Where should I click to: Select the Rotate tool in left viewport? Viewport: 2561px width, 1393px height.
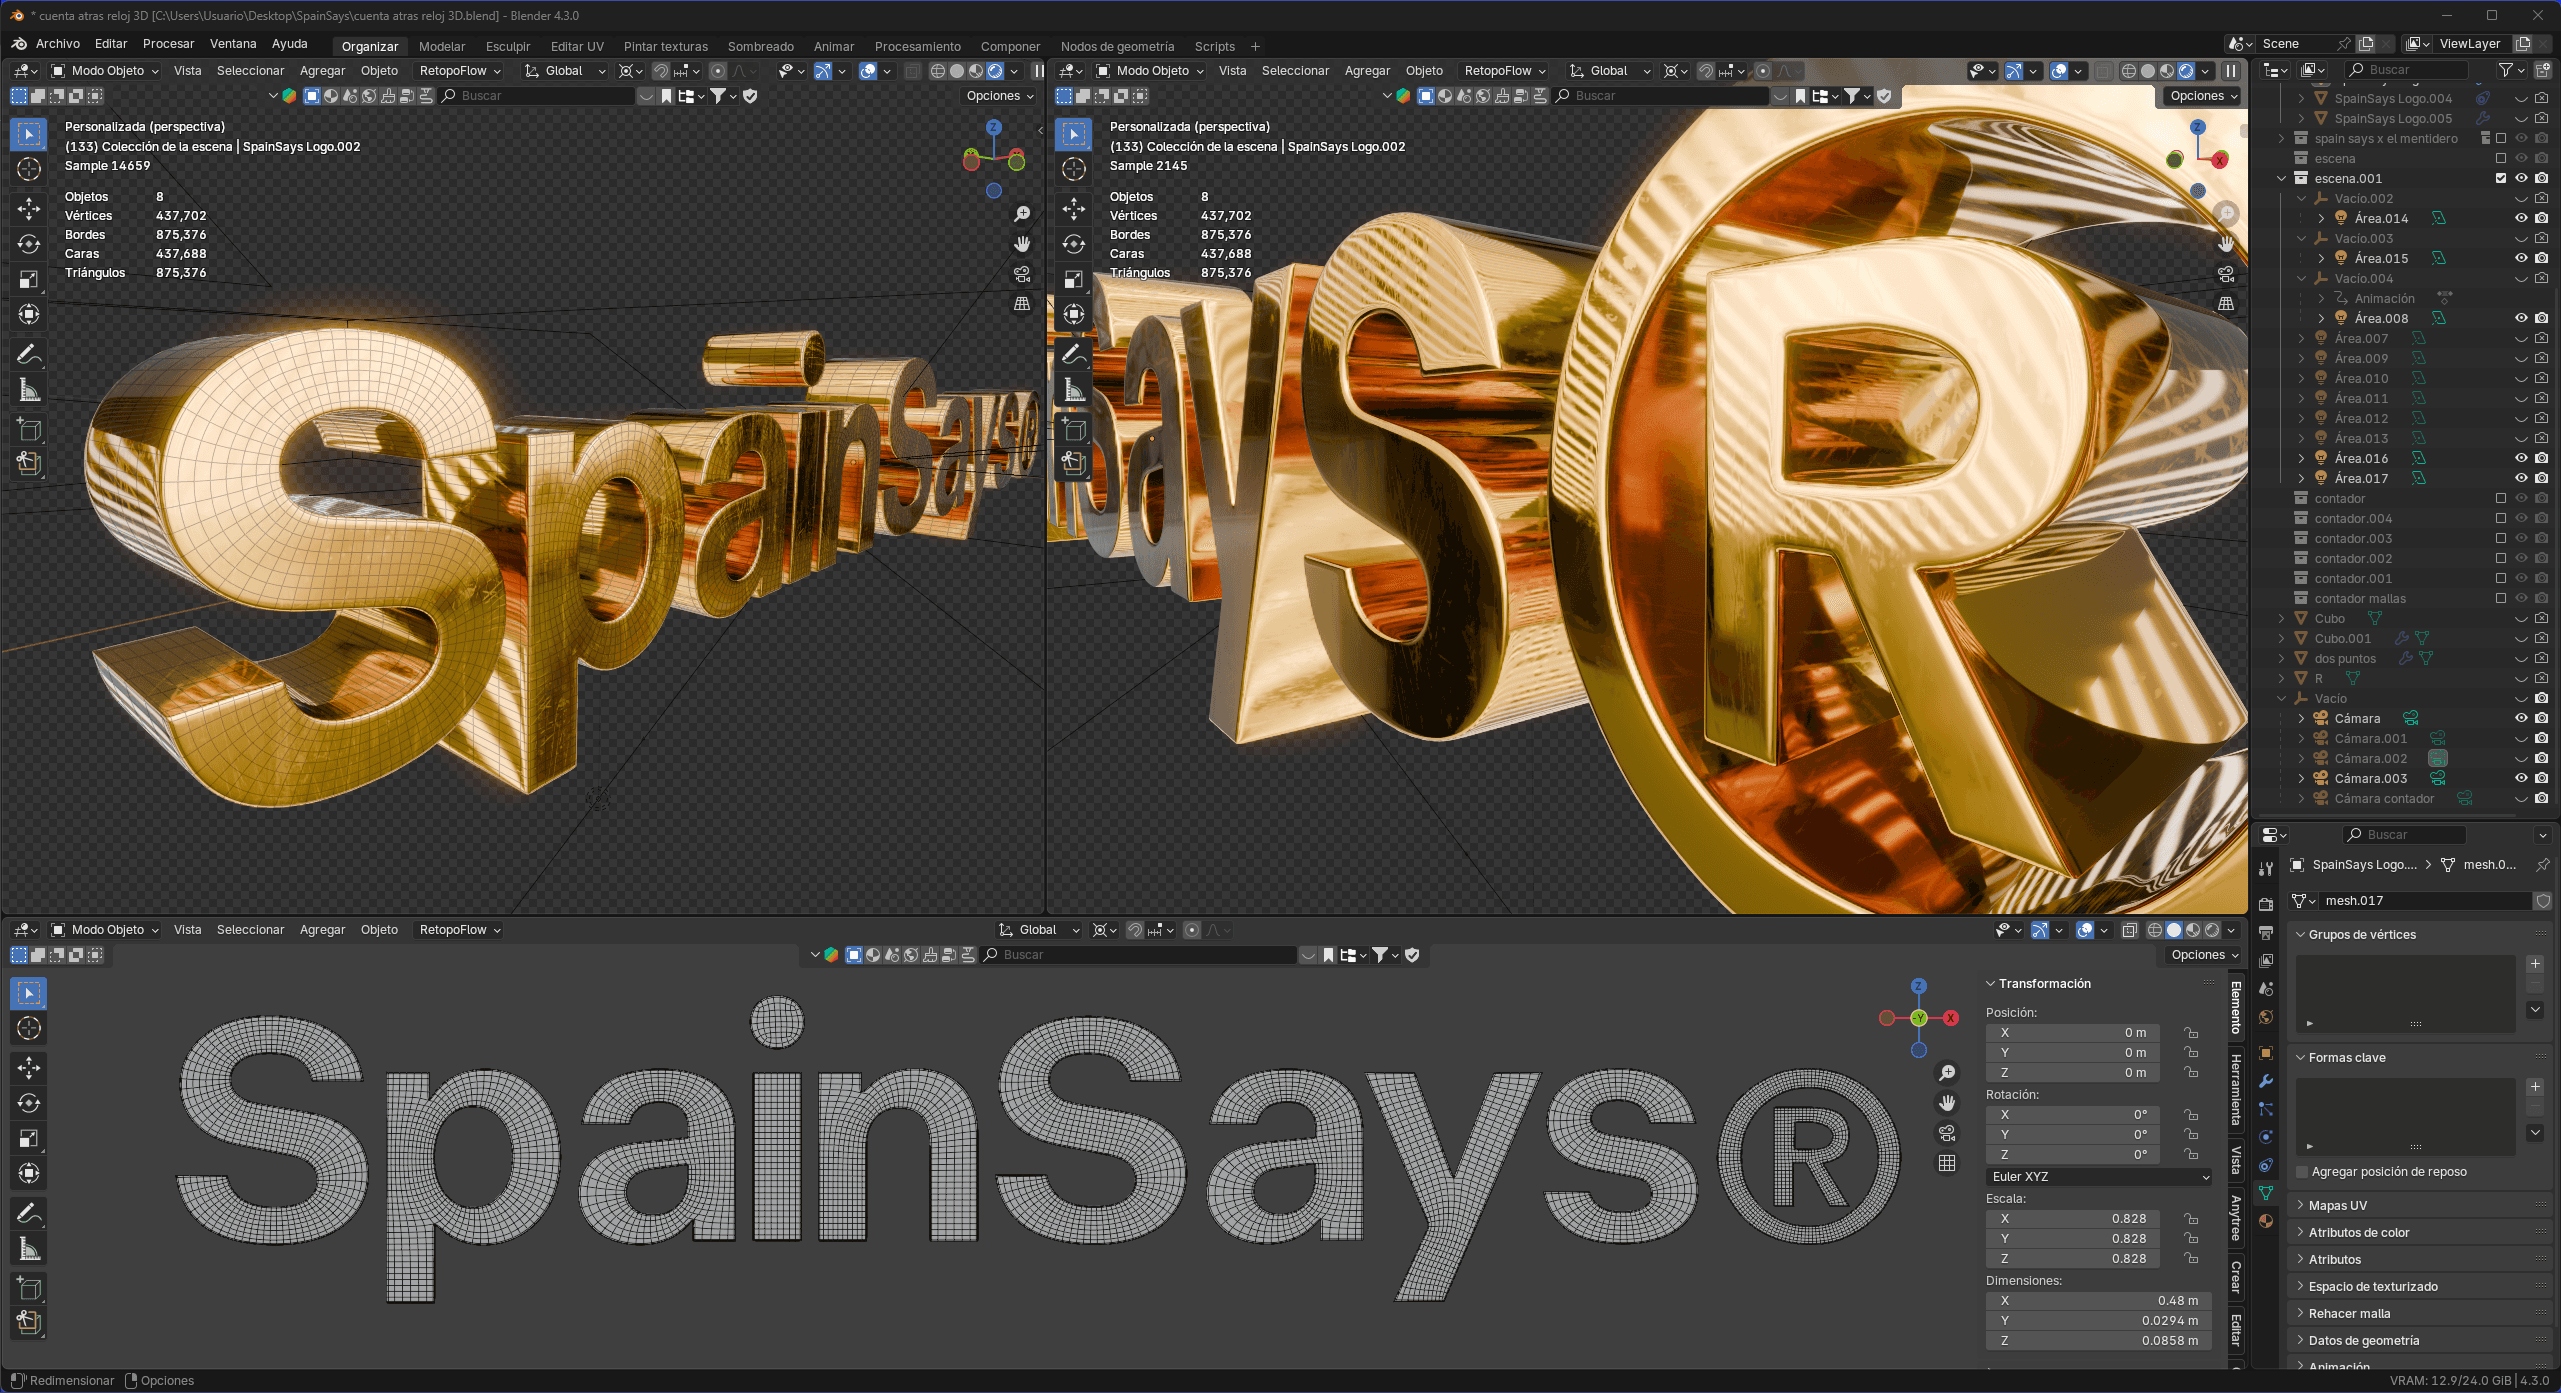[x=29, y=244]
